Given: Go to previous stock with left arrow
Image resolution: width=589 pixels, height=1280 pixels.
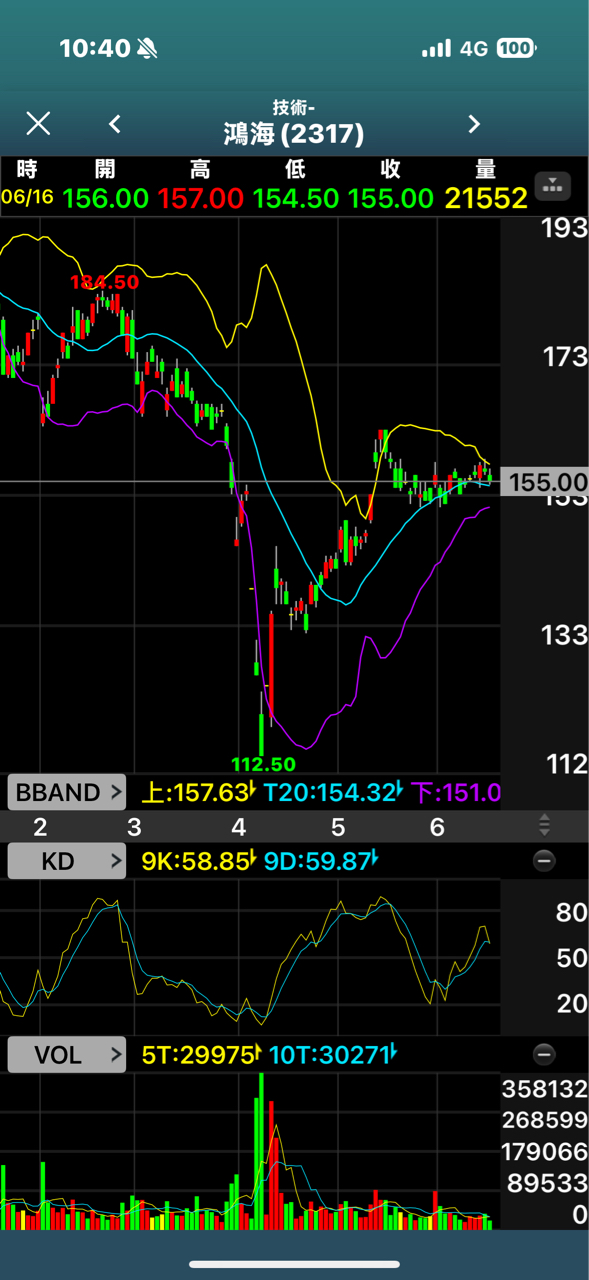Looking at the screenshot, I should coord(115,124).
